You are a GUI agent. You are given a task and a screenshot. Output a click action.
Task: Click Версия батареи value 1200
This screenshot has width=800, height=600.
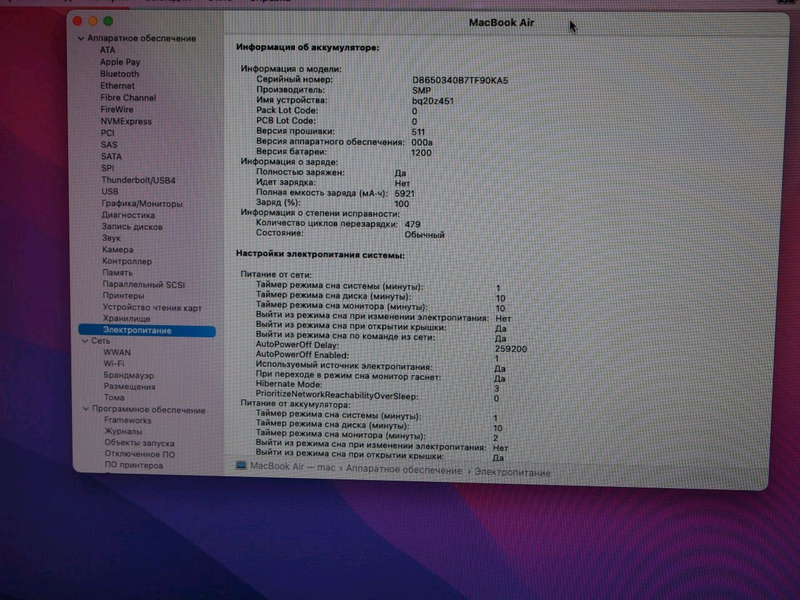coord(421,153)
